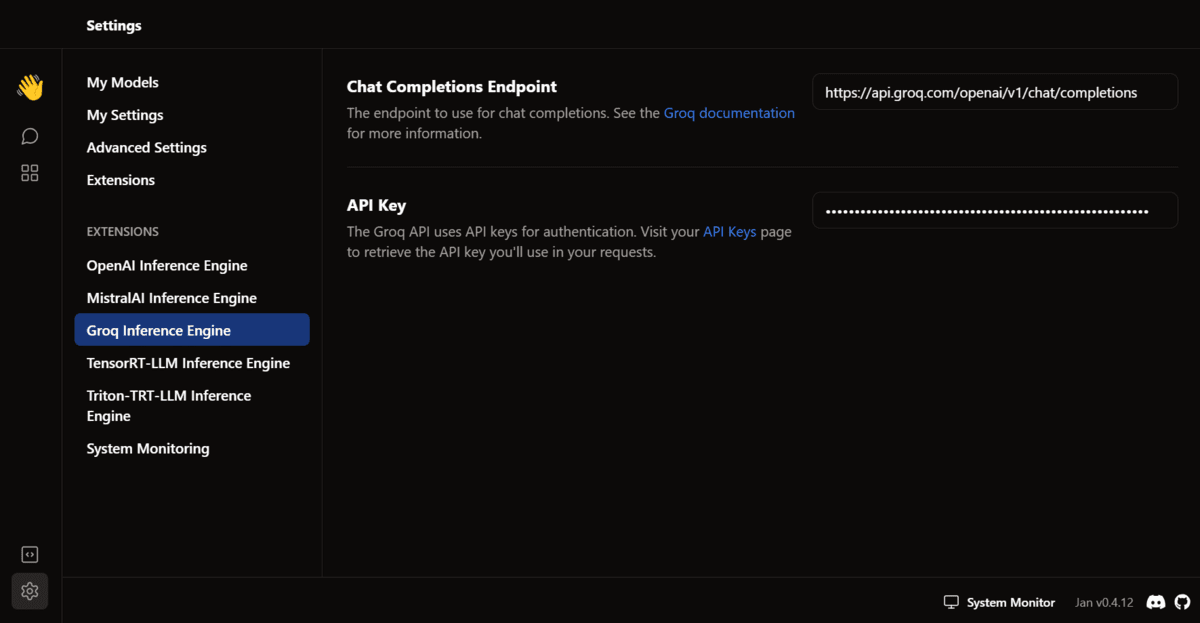Image resolution: width=1200 pixels, height=623 pixels.
Task: Select MistralAI Inference Engine
Action: click(x=172, y=298)
